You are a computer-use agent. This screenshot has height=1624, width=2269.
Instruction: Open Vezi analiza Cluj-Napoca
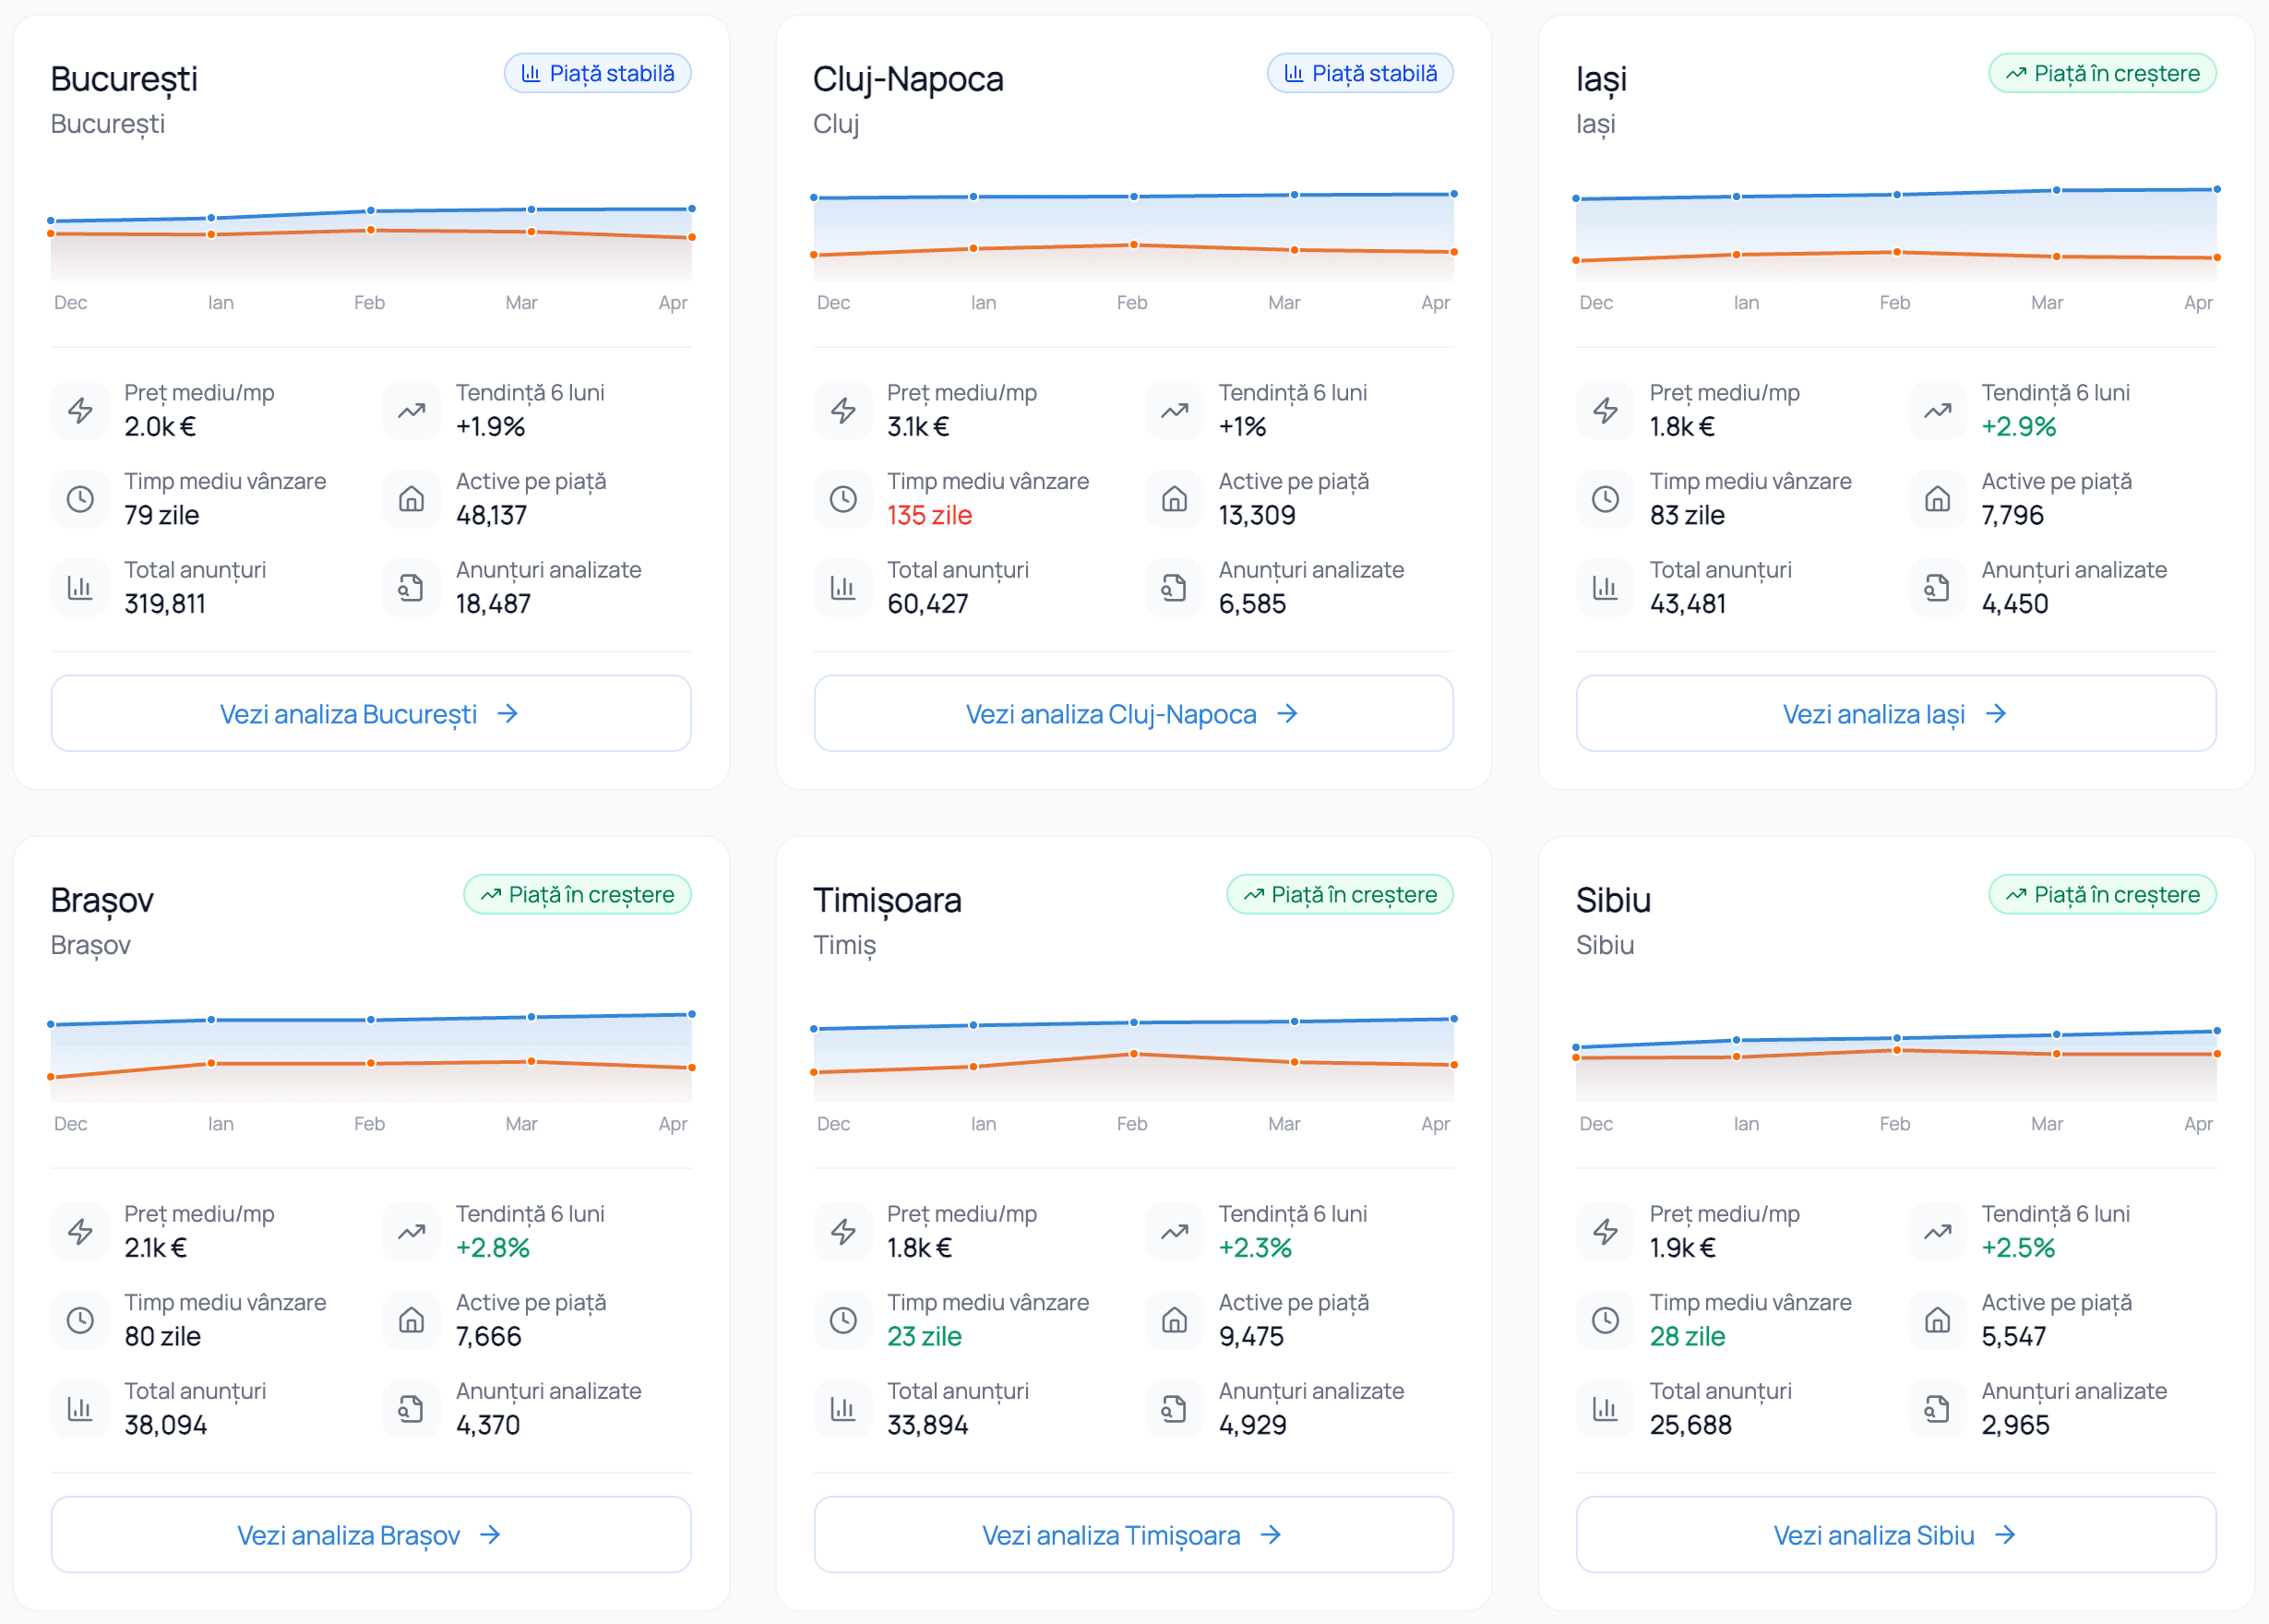[x=1133, y=713]
